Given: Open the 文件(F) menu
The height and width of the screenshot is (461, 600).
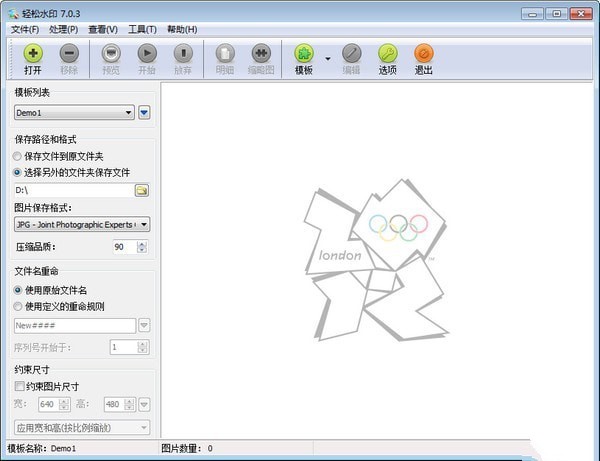Looking at the screenshot, I should (25, 29).
